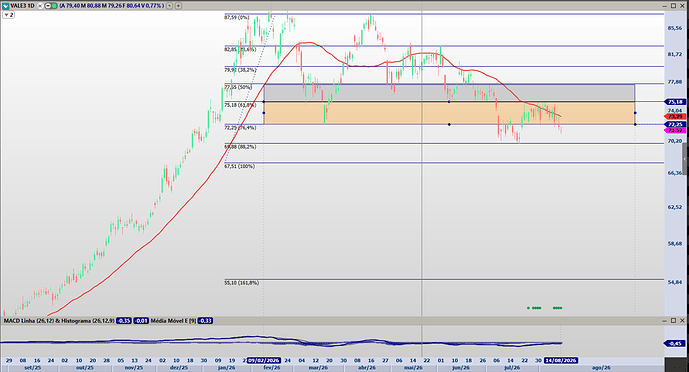689x372 pixels.
Task: Select the 67,51 (100%) Fibonacci label
Action: 239,166
